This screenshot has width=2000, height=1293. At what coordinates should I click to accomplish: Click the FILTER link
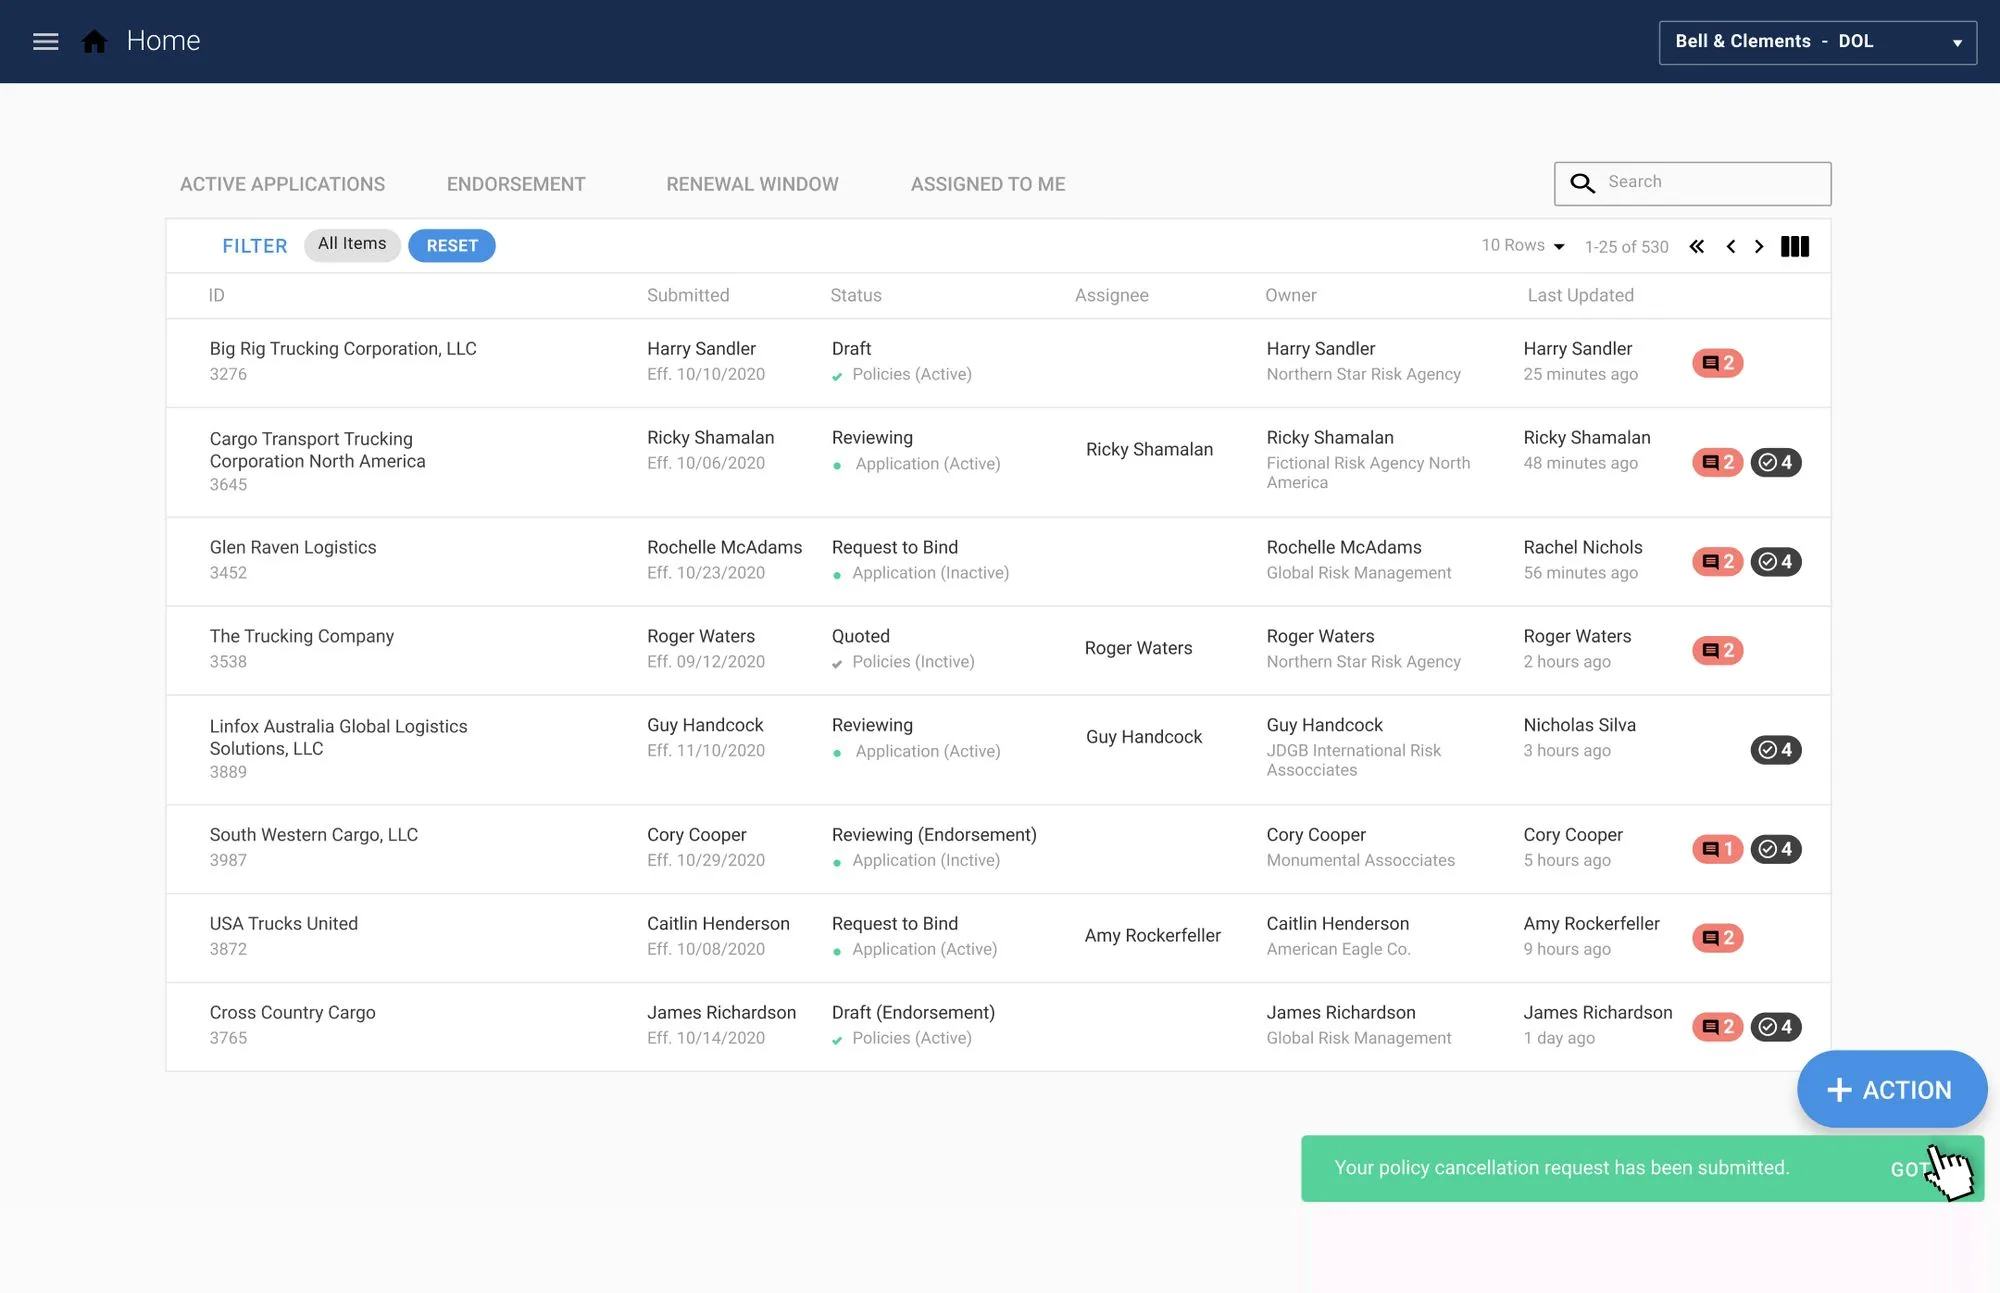[x=254, y=246]
